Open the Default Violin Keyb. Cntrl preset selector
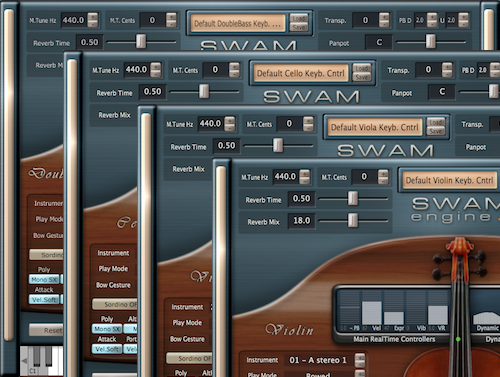 point(450,180)
